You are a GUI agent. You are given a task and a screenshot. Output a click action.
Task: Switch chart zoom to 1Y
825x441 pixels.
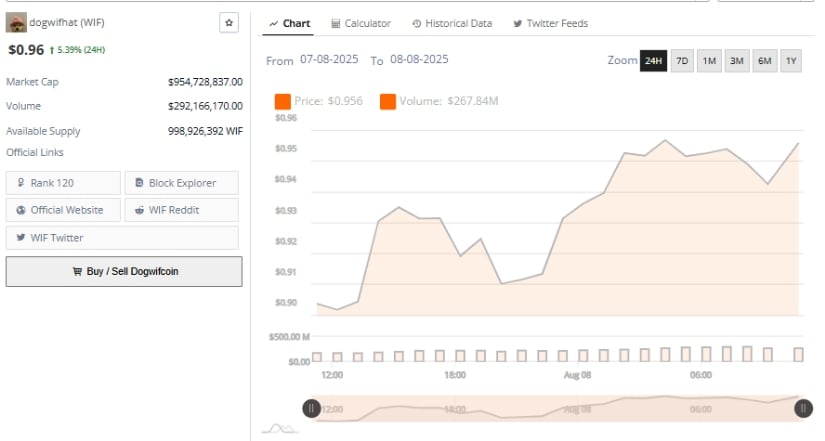[791, 61]
